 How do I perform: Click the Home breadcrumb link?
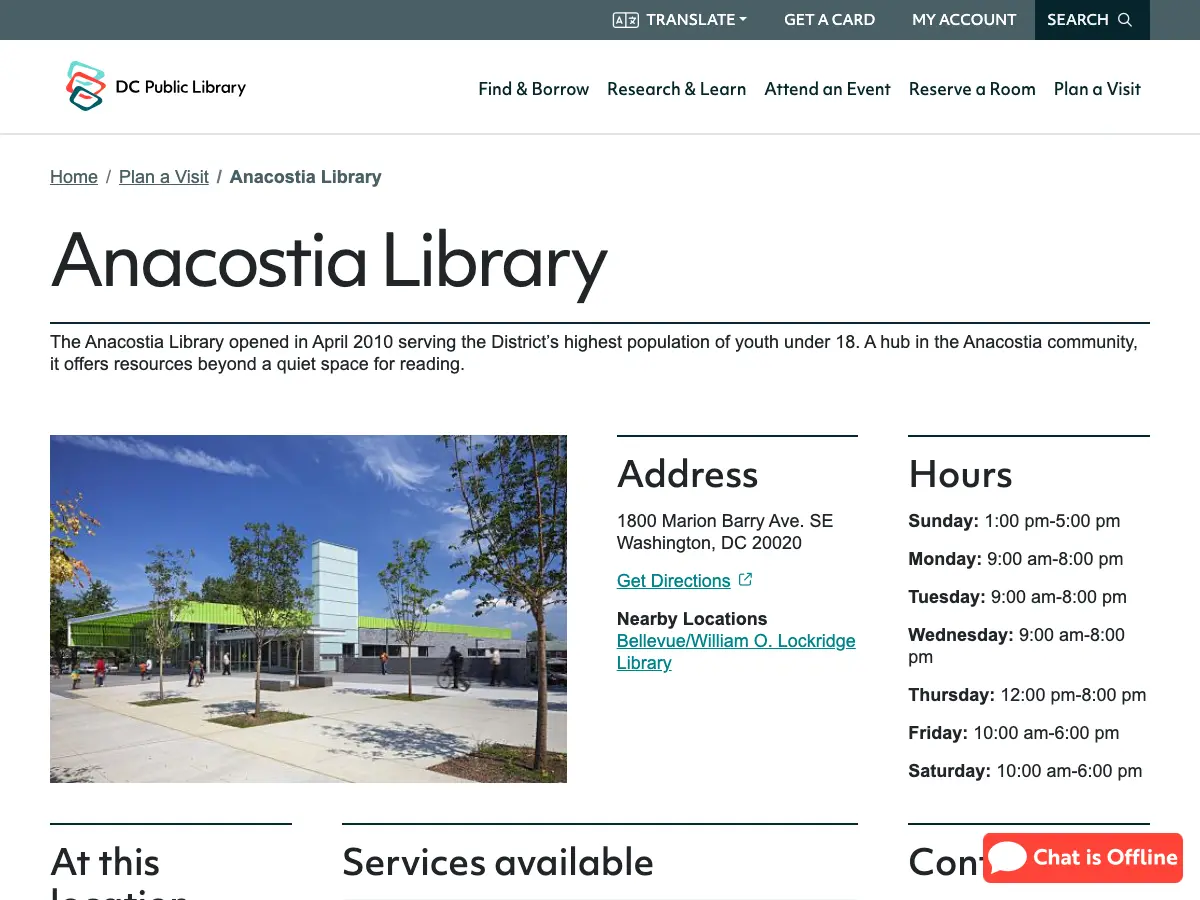(x=74, y=177)
